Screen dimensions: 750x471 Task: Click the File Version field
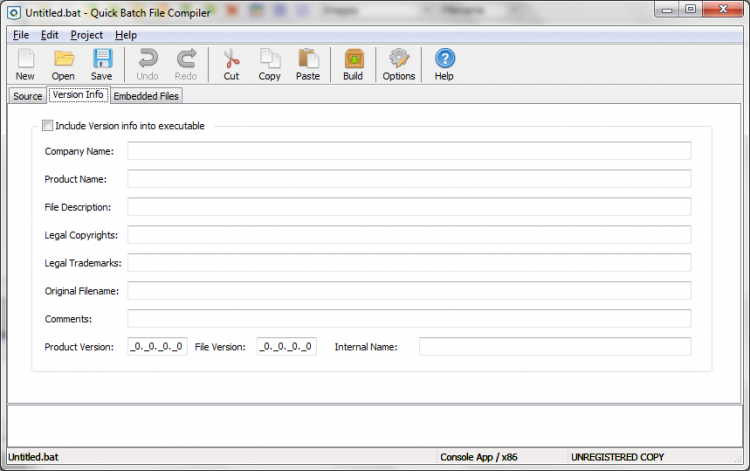coord(287,347)
